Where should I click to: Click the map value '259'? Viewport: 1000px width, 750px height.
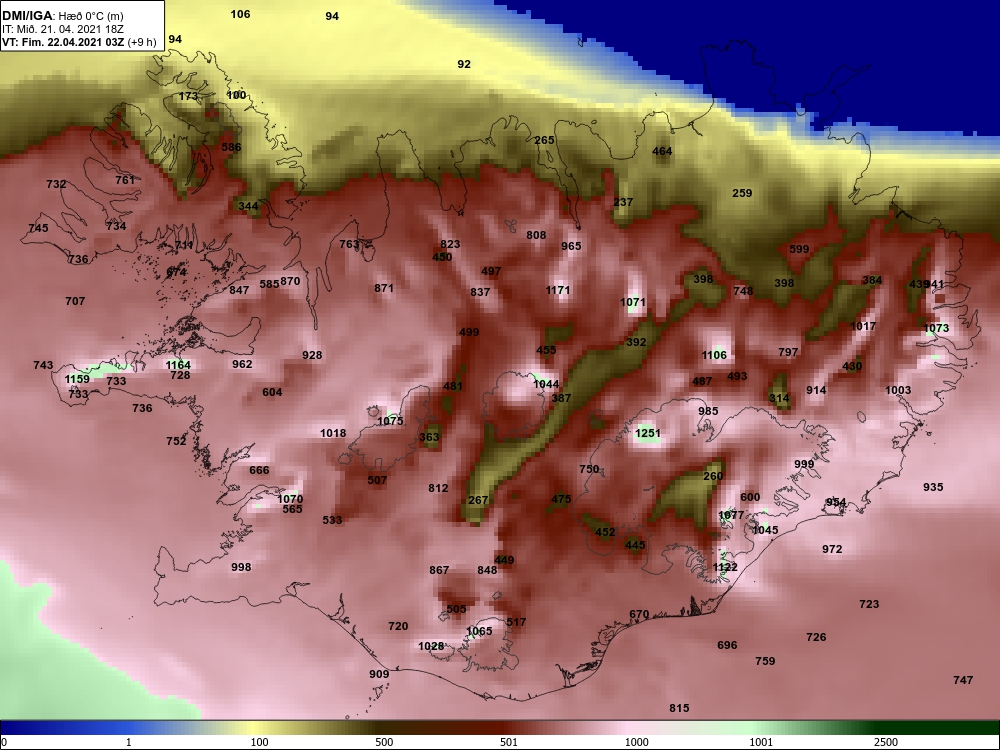pos(742,193)
